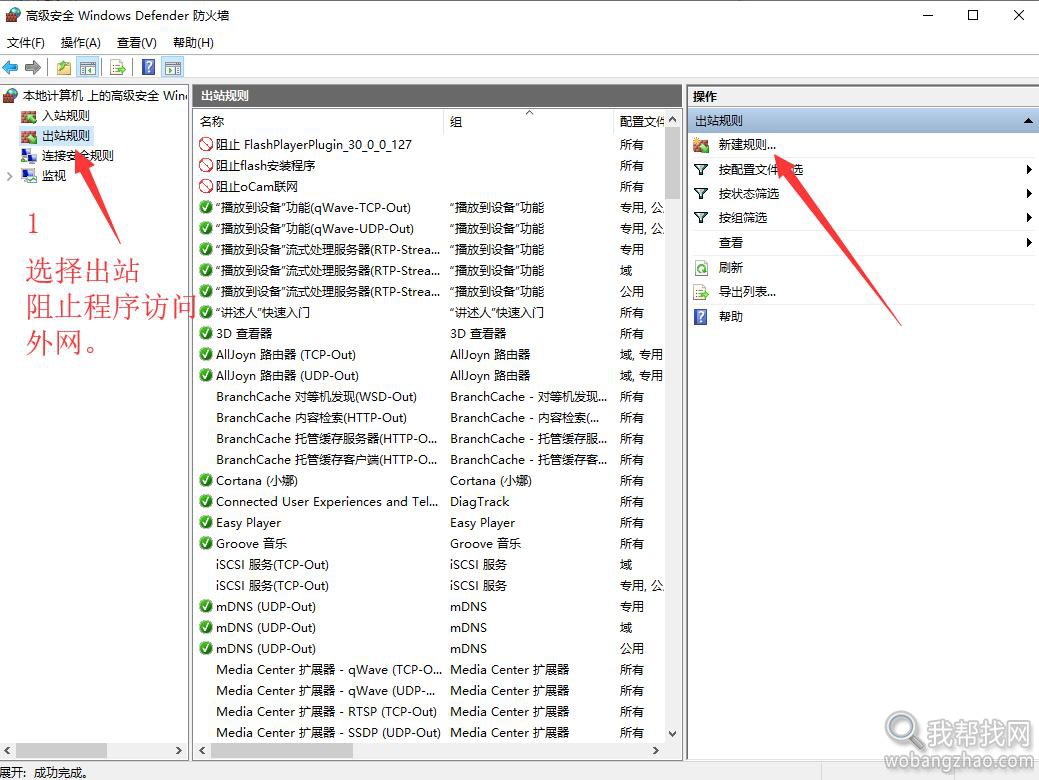
Task: Click the DiagTrack group cell
Action: click(480, 502)
